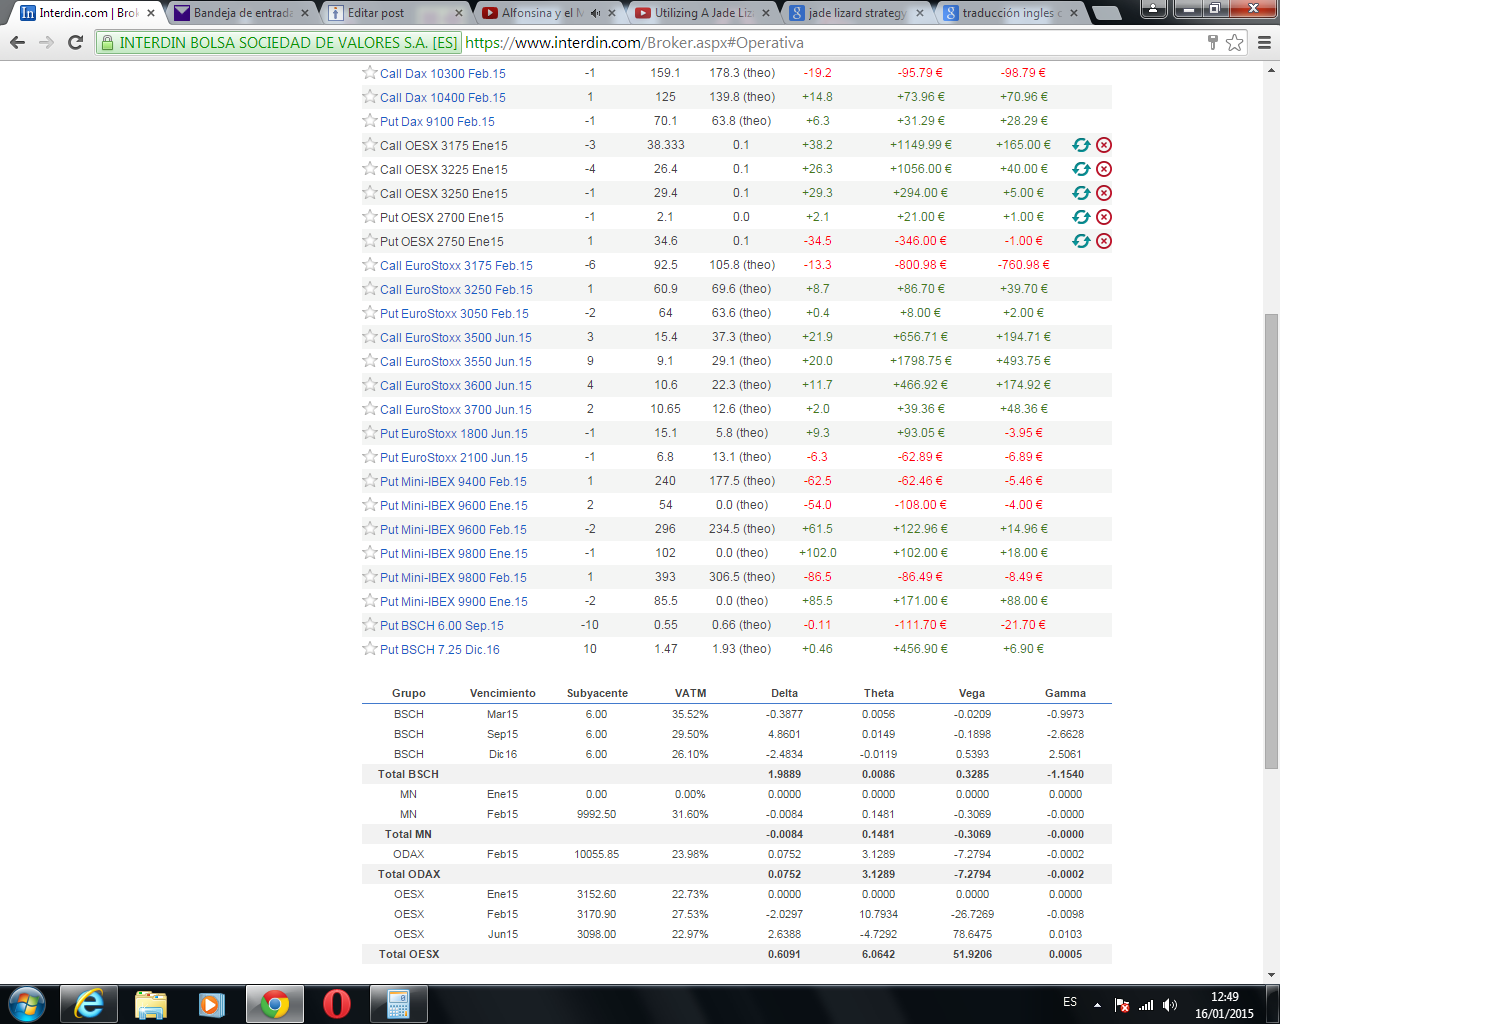Open Windows Media Player from taskbar

pyautogui.click(x=212, y=1004)
